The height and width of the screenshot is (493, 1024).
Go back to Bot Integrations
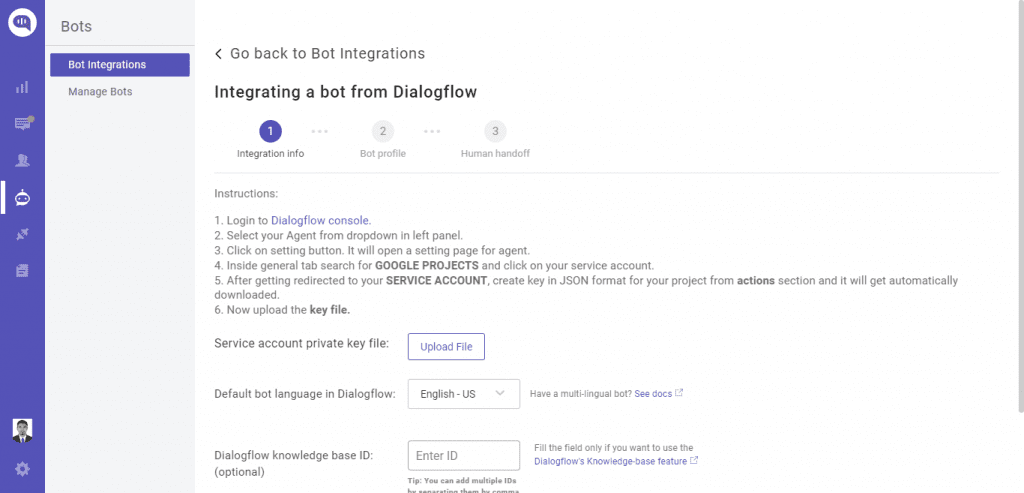click(x=327, y=54)
